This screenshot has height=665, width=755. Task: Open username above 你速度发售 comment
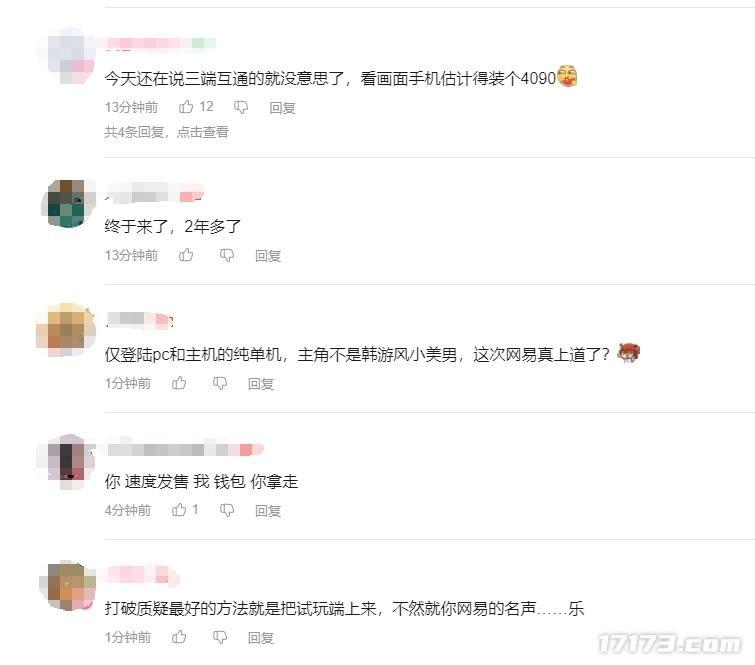pos(185,450)
